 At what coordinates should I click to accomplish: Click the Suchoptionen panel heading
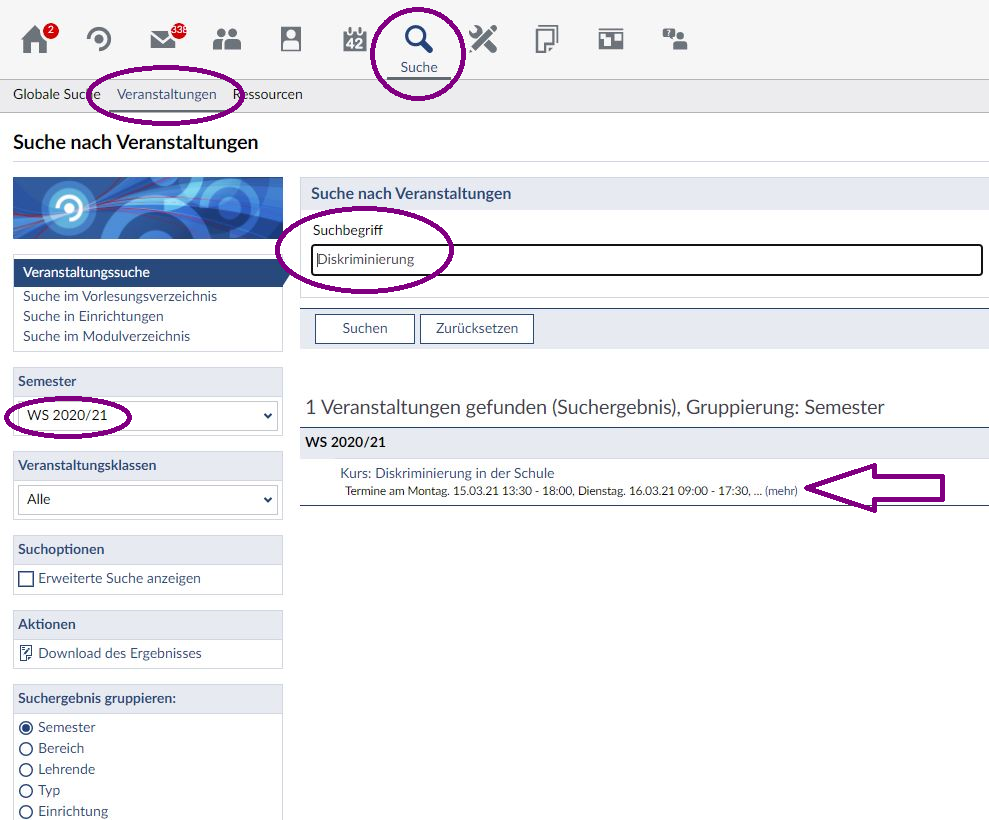pyautogui.click(x=61, y=549)
